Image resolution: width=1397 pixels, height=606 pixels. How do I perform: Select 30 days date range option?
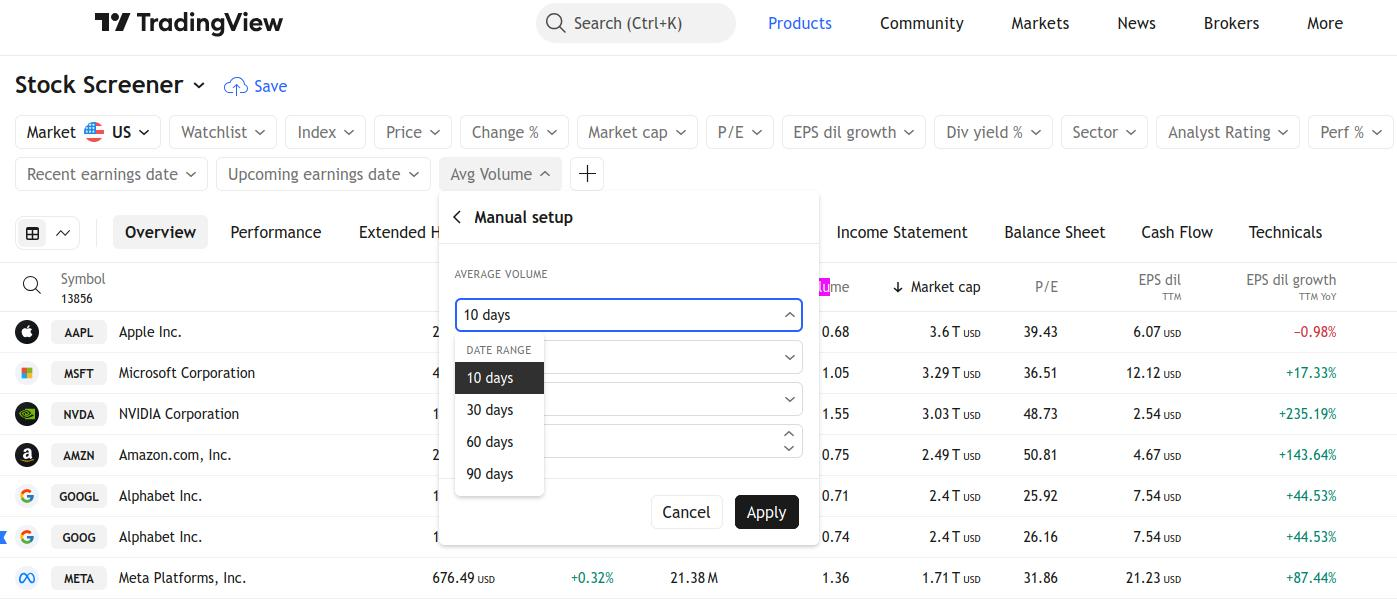click(499, 410)
